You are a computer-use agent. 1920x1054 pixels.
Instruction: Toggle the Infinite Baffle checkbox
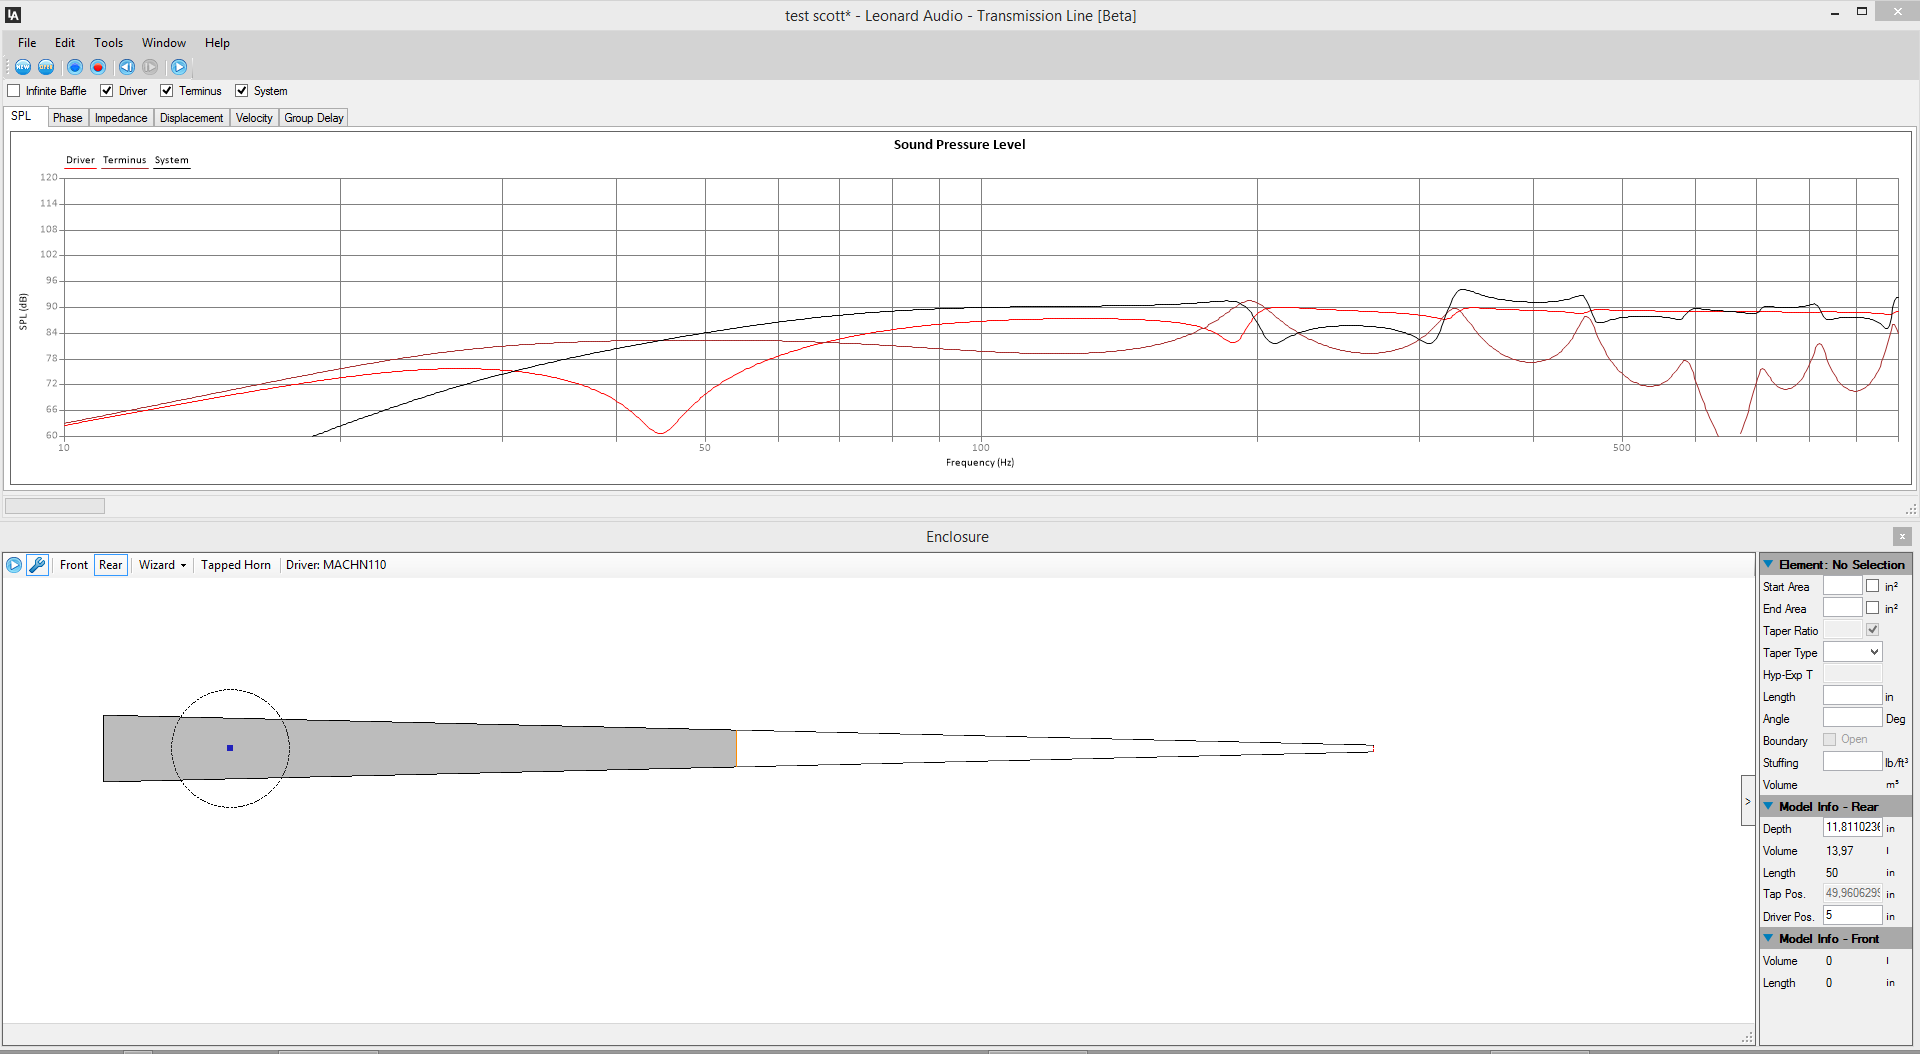click(14, 91)
